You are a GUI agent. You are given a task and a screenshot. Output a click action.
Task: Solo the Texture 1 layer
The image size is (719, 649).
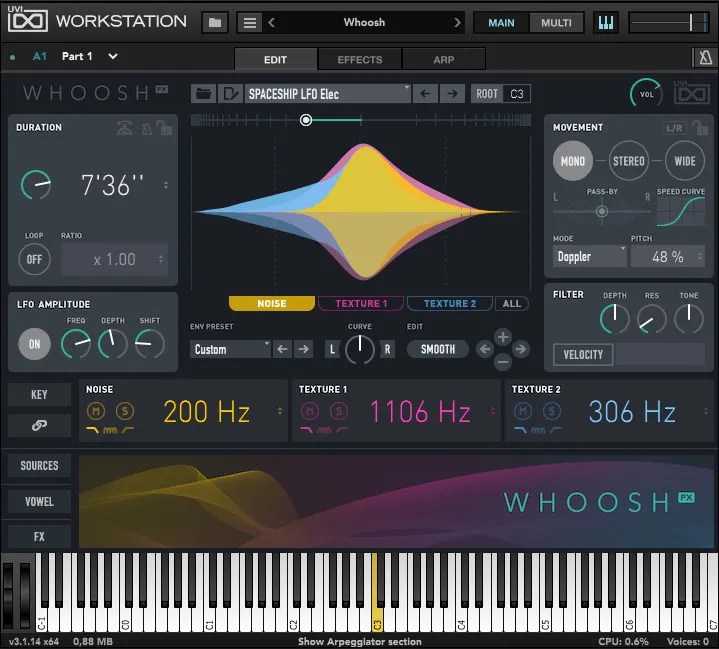(338, 411)
